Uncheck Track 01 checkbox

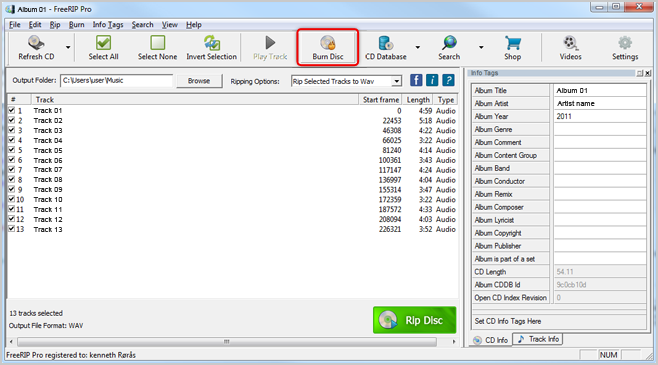pyautogui.click(x=12, y=110)
